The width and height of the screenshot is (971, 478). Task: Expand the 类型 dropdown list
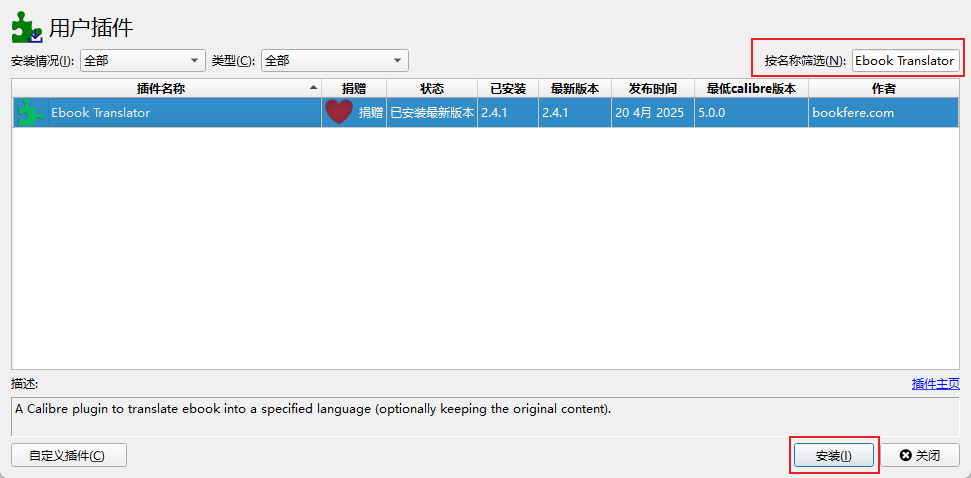click(x=334, y=60)
